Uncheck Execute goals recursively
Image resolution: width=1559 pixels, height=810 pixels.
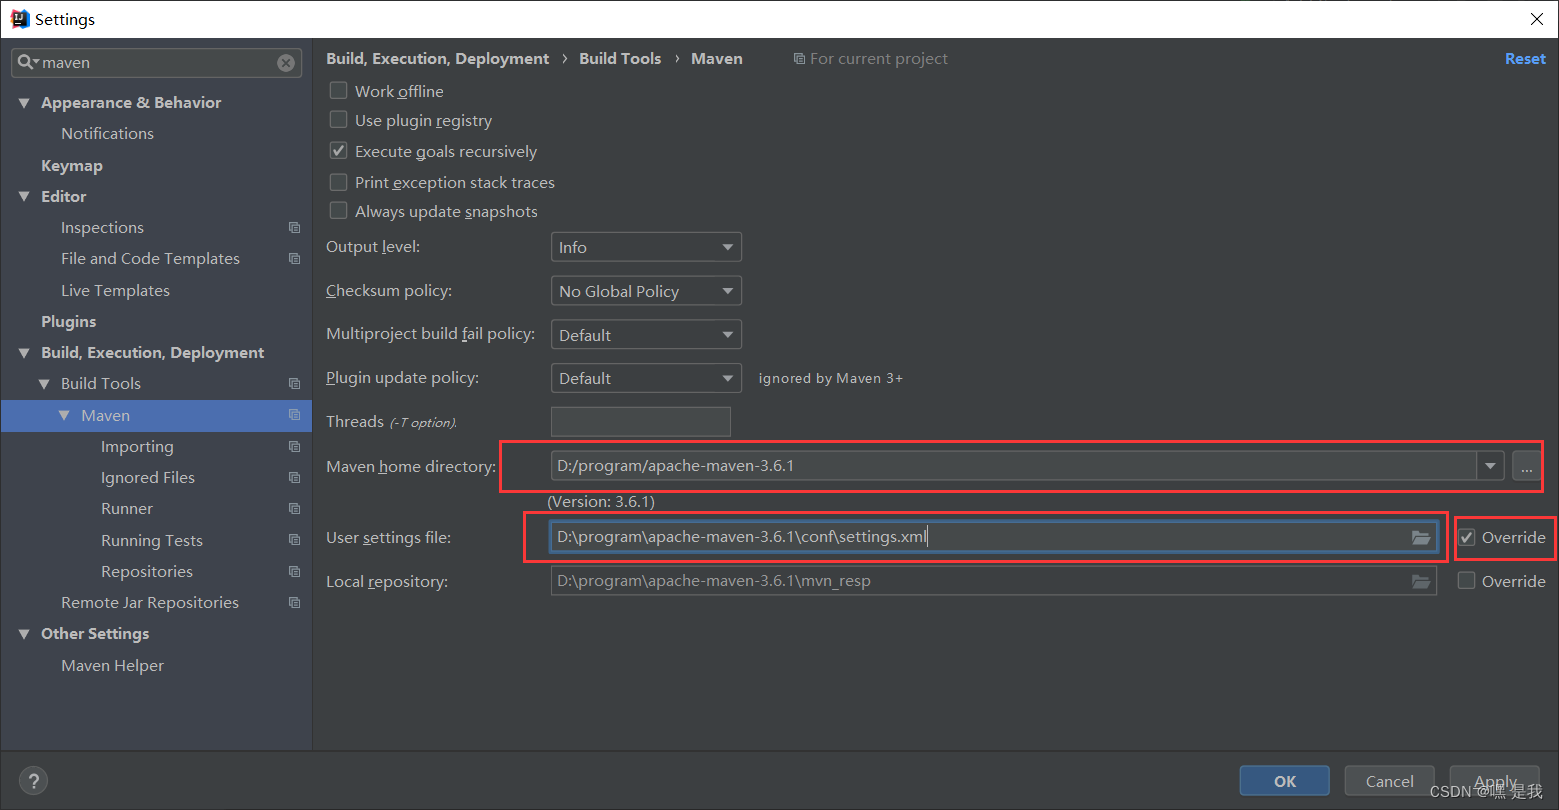(x=339, y=151)
